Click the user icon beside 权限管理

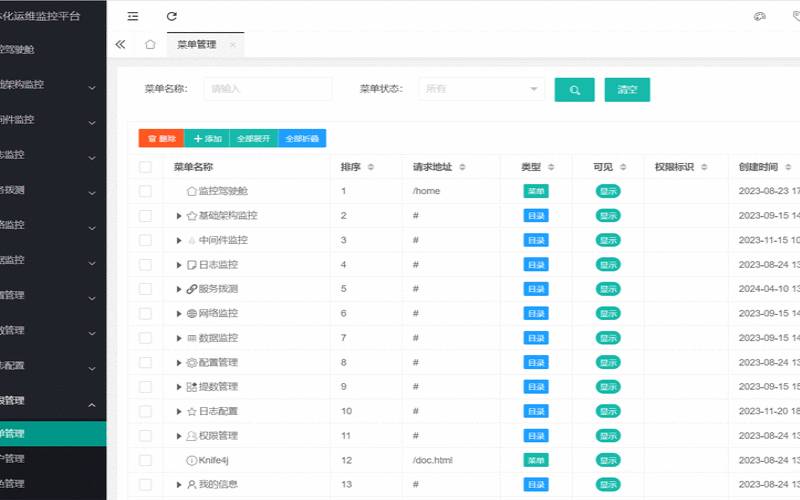[191, 436]
